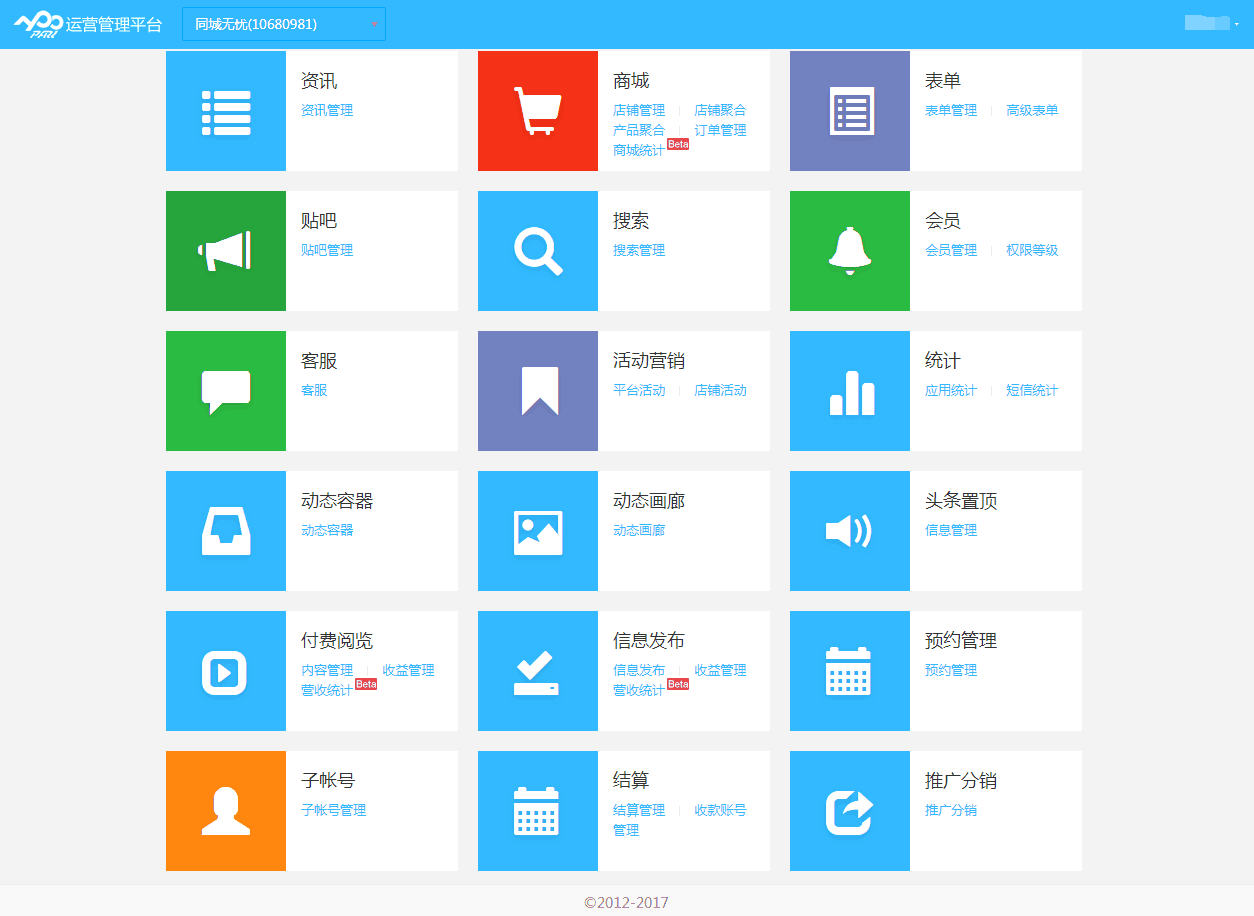The height and width of the screenshot is (916, 1254).
Task: Select the 信息发布 checkmark icon
Action: [x=537, y=670]
